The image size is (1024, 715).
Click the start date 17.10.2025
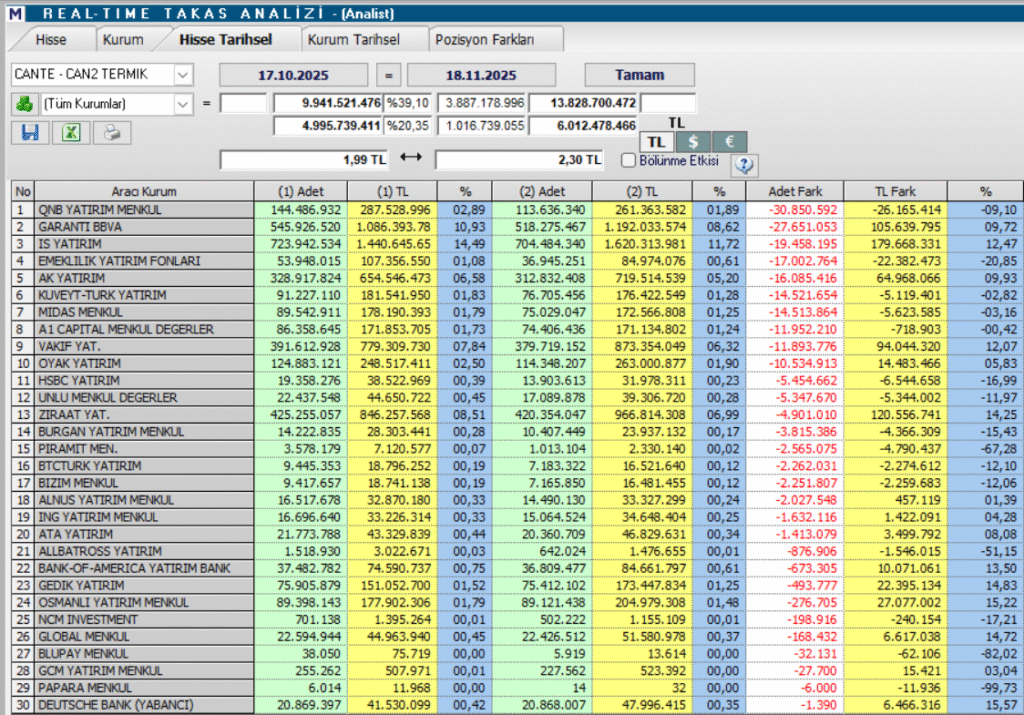[x=292, y=75]
